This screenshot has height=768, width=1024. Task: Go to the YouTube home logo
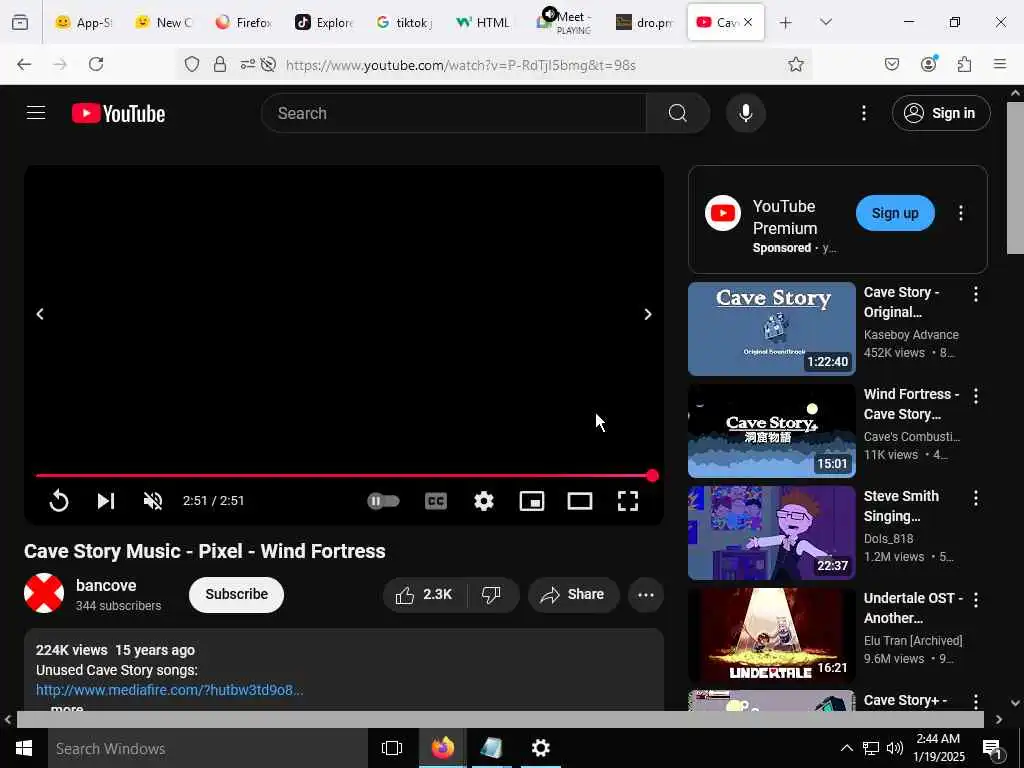tap(118, 114)
